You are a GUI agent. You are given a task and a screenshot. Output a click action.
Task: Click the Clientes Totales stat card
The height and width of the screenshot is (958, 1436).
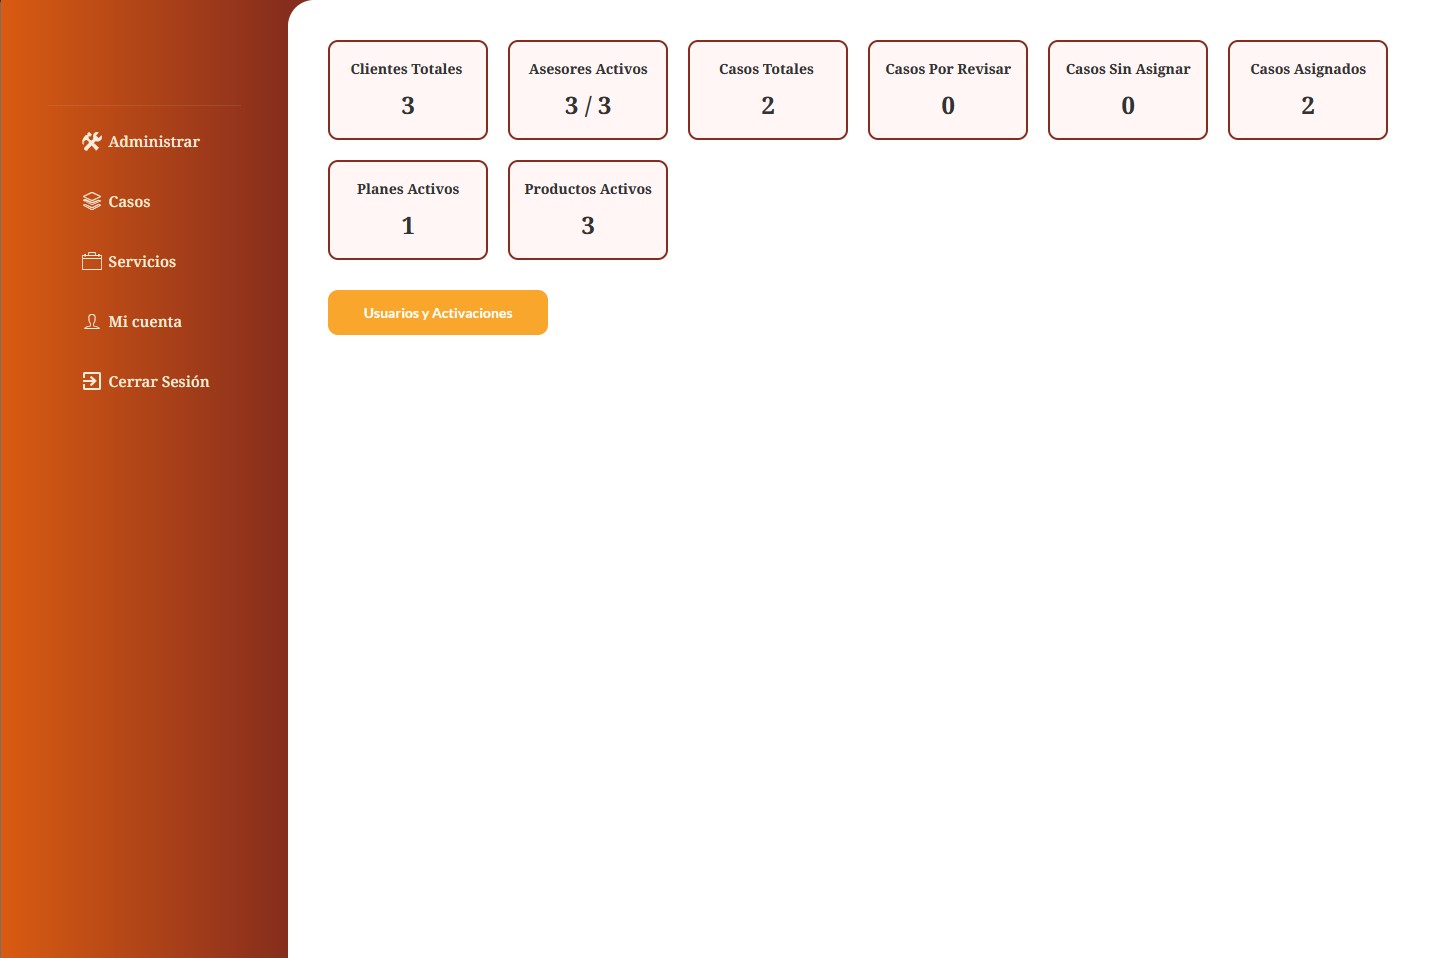coord(408,90)
